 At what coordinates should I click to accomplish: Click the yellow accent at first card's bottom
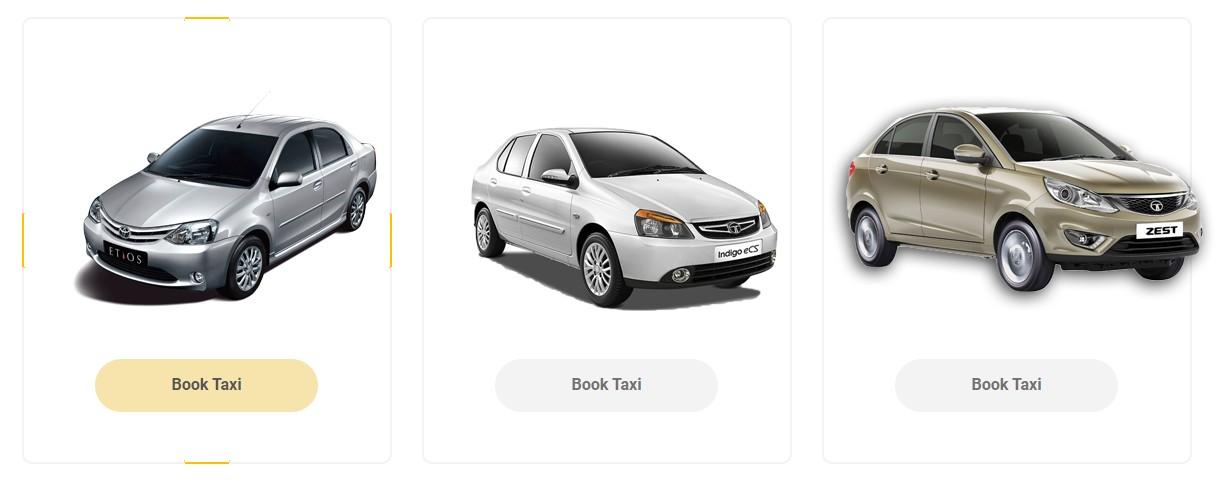pos(207,462)
